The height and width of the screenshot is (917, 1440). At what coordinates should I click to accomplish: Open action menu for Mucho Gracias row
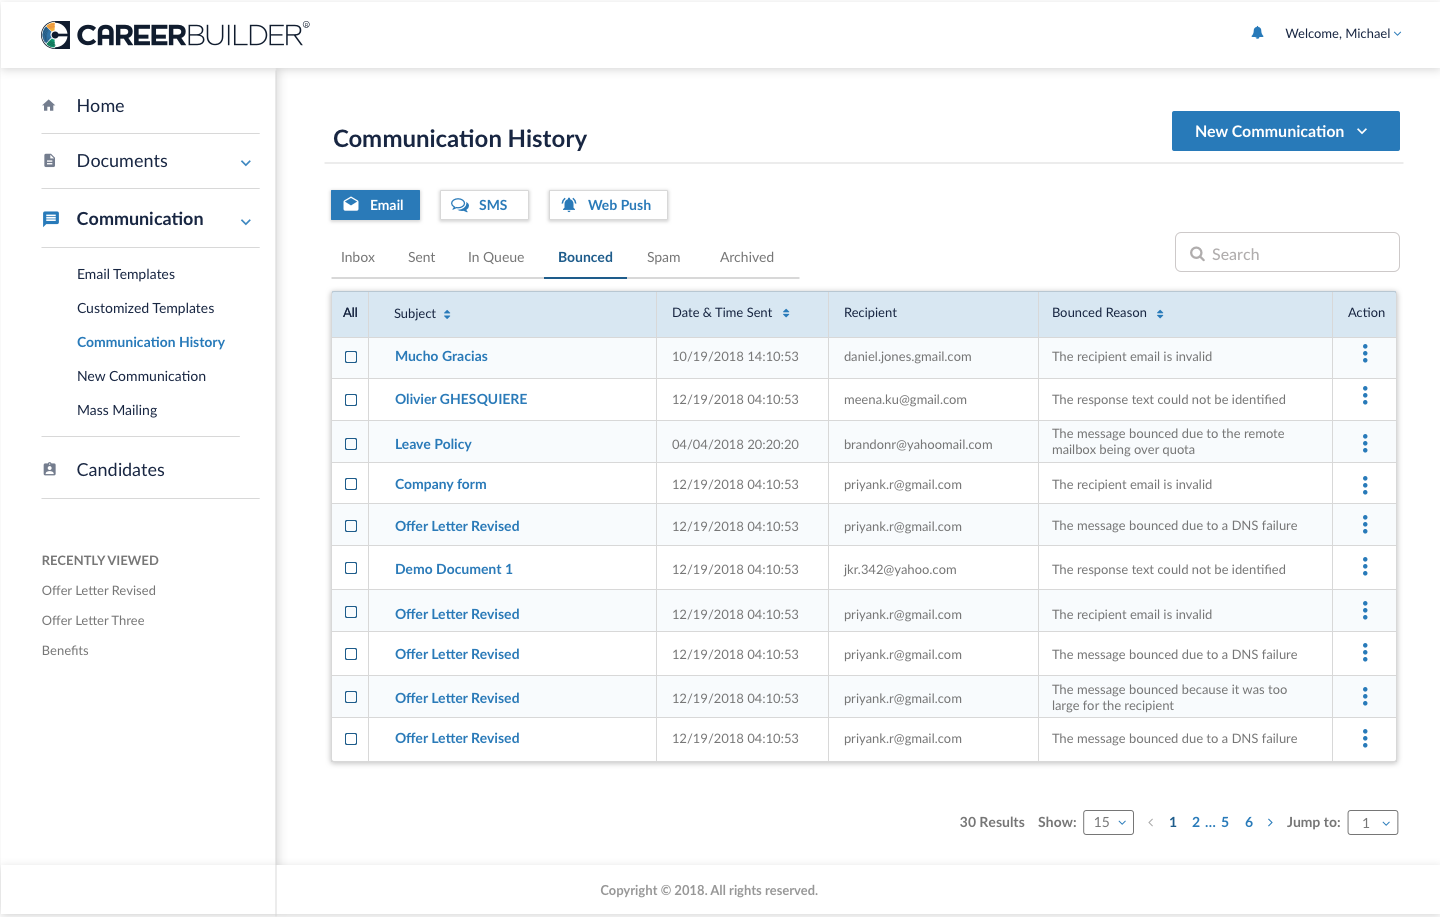(1365, 354)
